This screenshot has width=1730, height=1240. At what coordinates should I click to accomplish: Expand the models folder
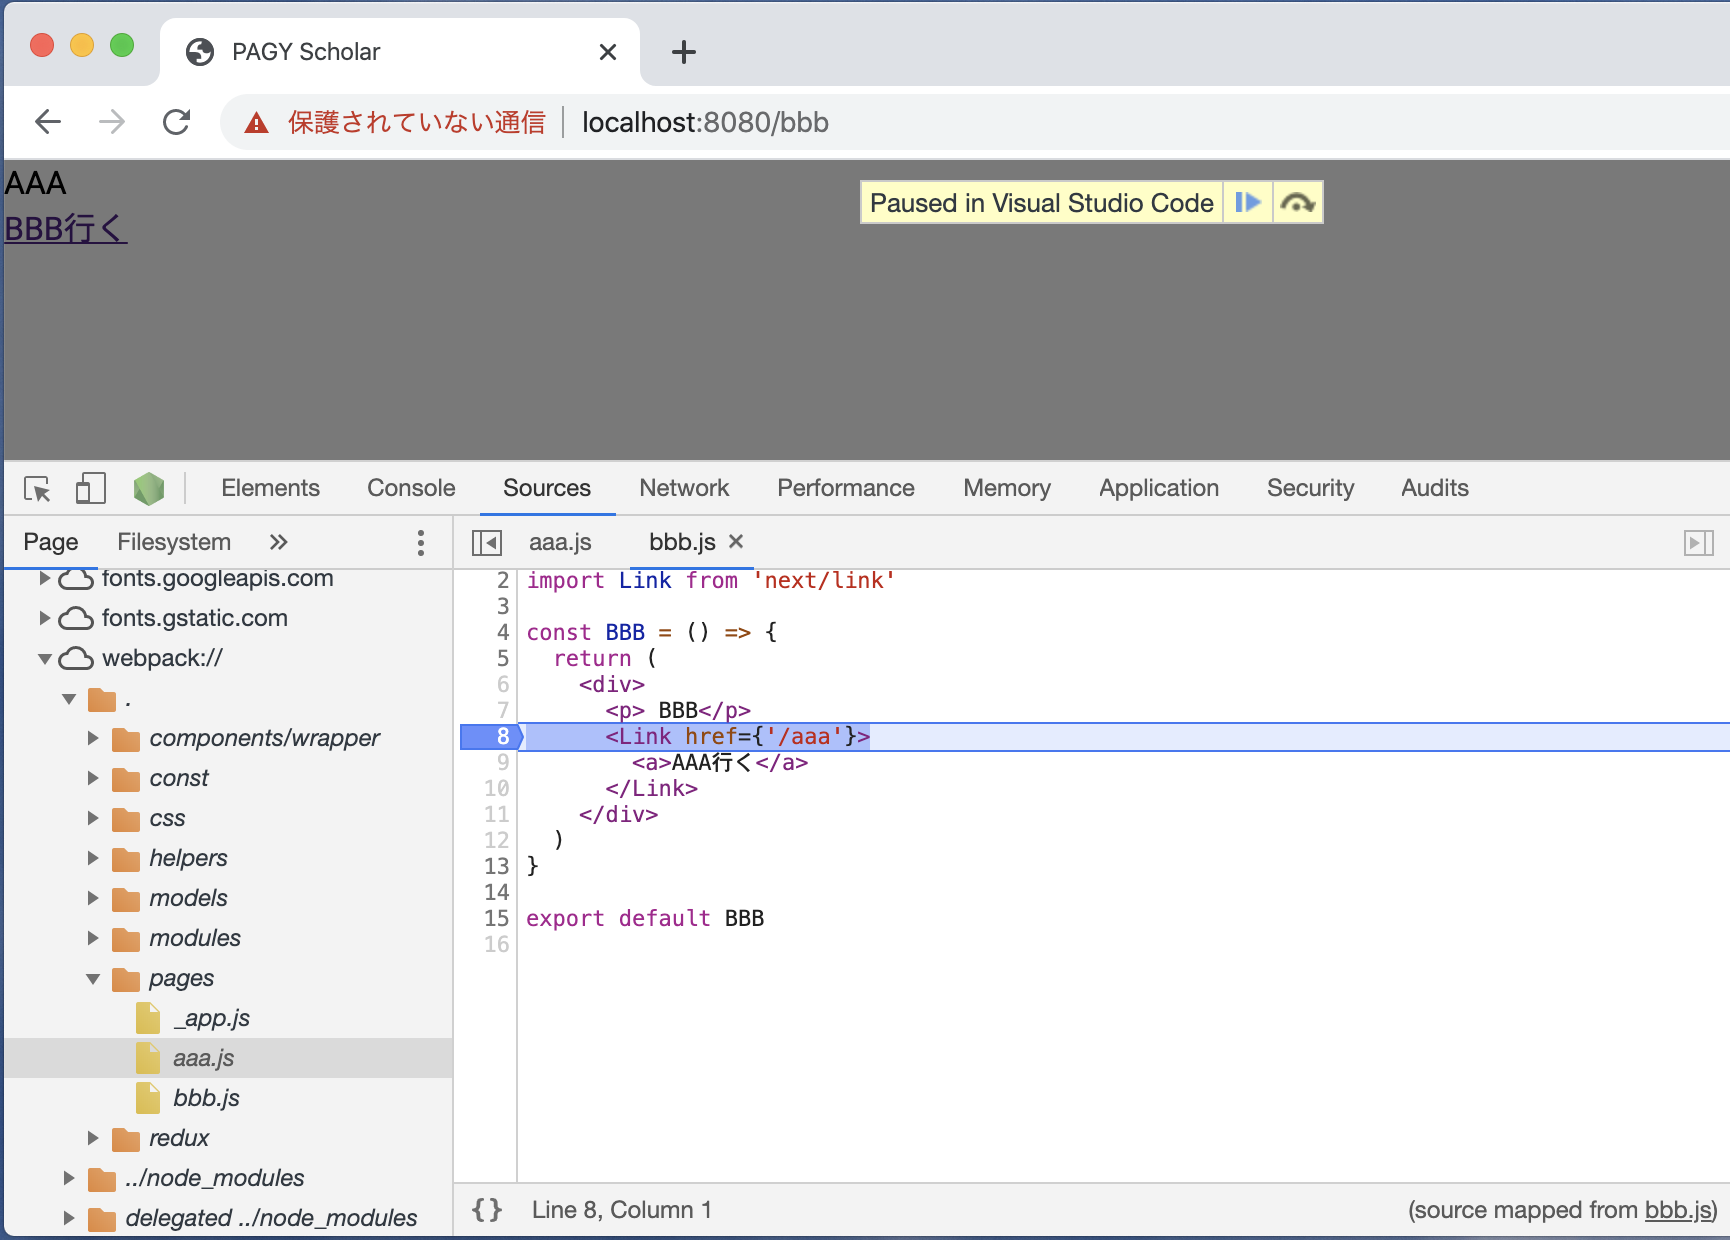coord(93,898)
